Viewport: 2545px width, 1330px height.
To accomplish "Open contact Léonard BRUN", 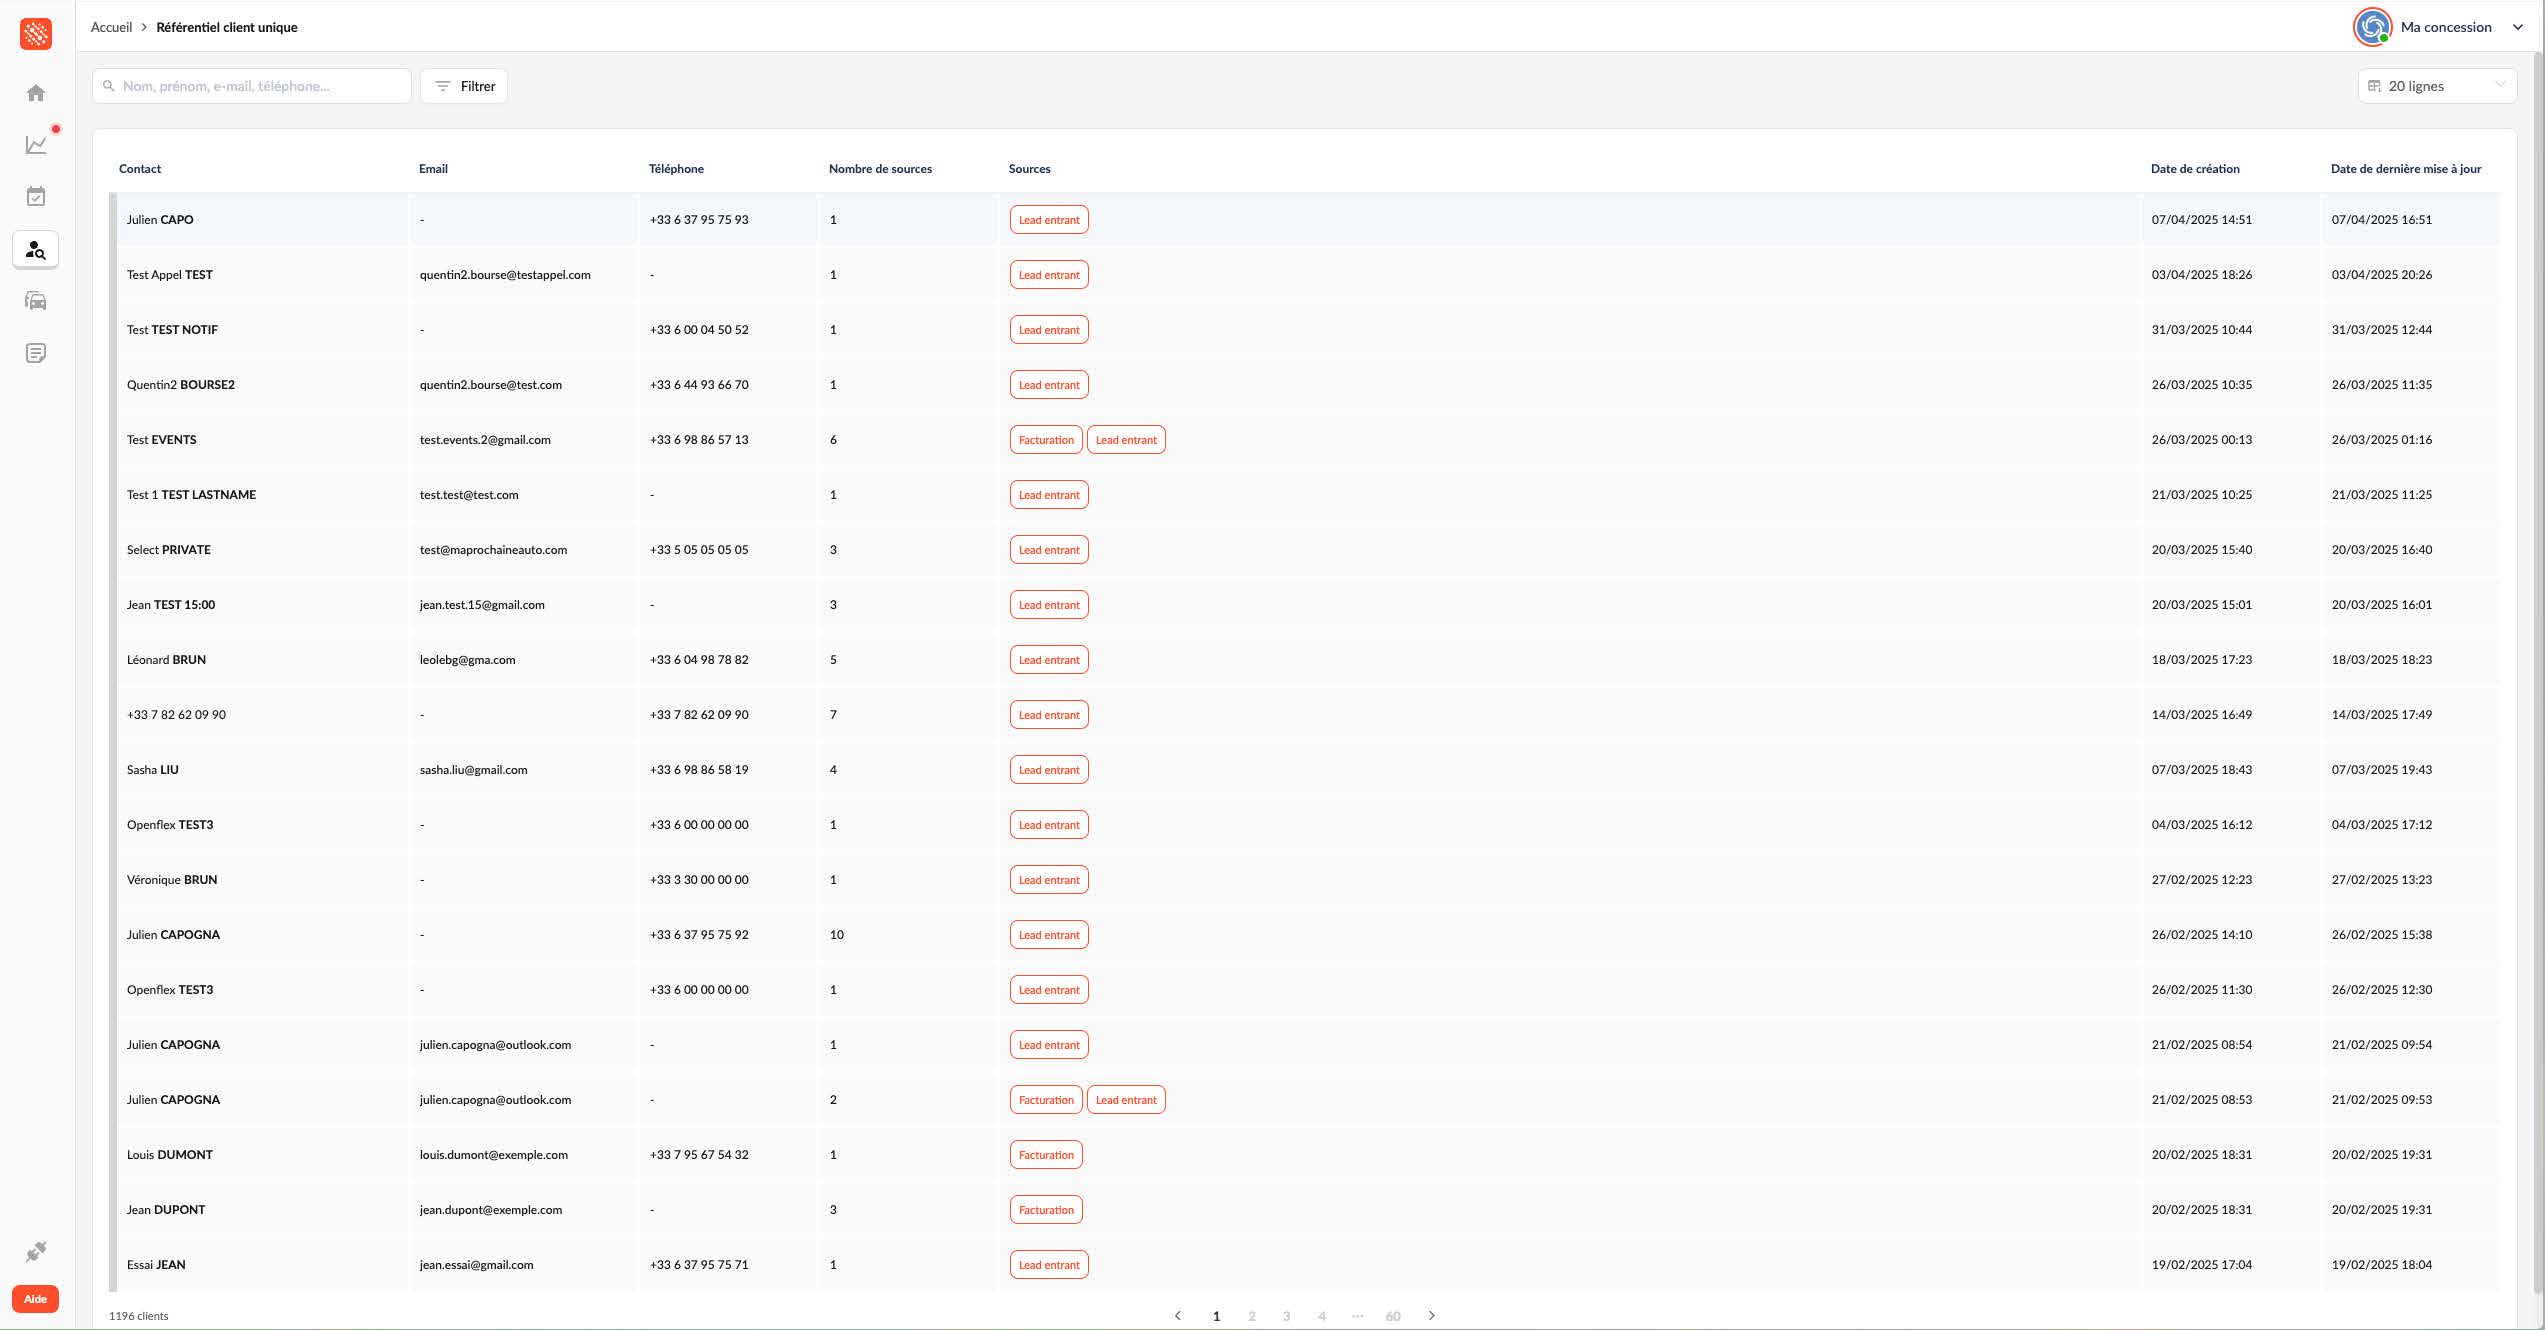I will [167, 660].
